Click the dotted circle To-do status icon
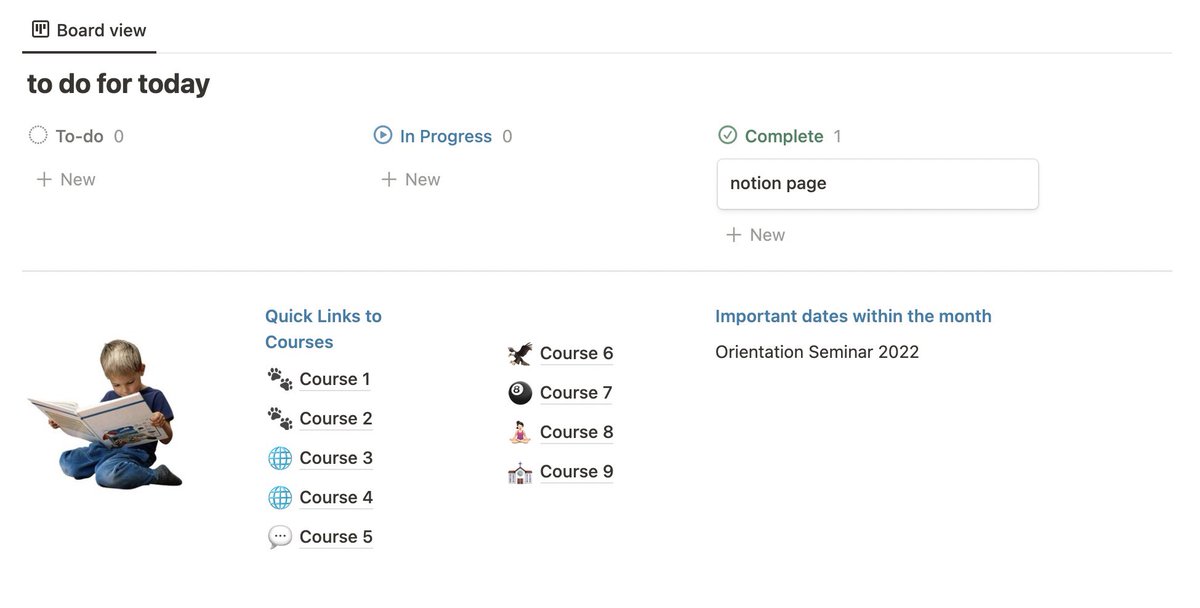 (x=38, y=135)
